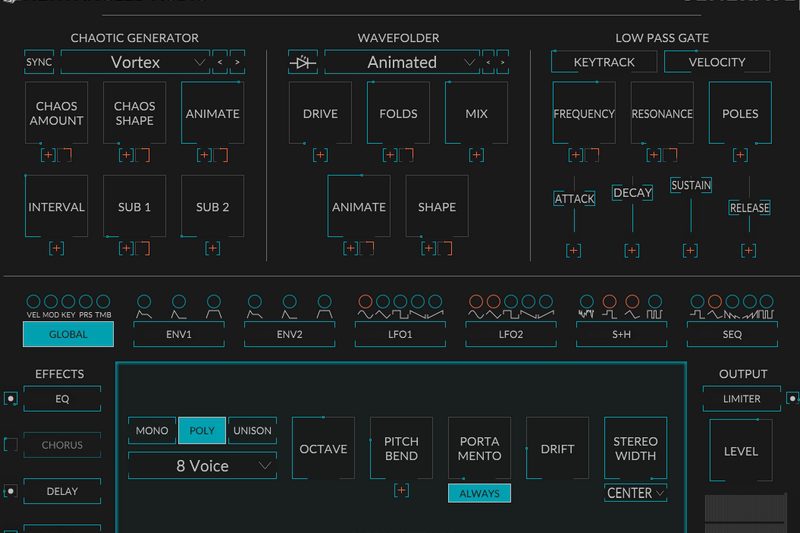Click the POLY voice mode button
Screen dimensions: 800x533
click(202, 430)
